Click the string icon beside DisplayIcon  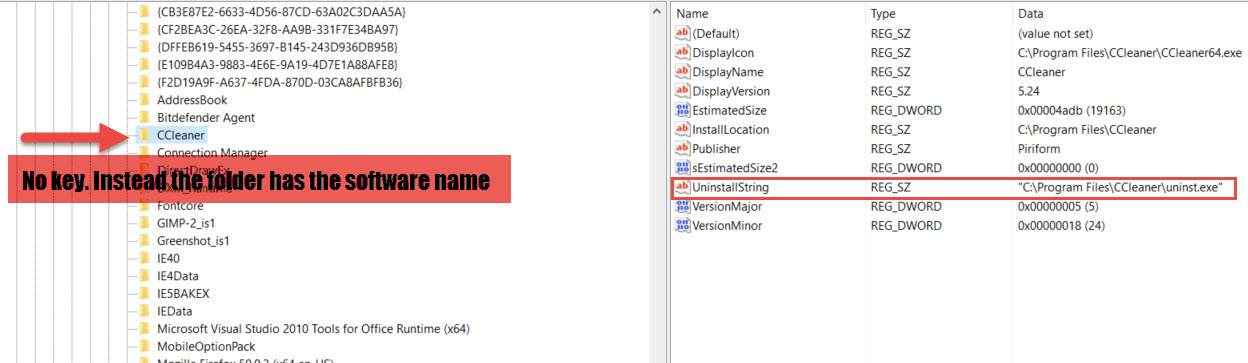(683, 53)
